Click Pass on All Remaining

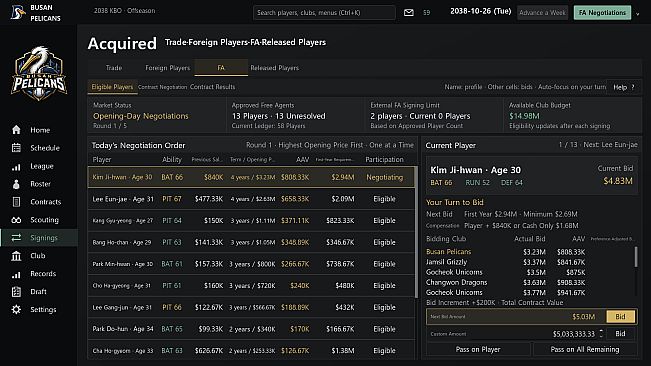585,349
